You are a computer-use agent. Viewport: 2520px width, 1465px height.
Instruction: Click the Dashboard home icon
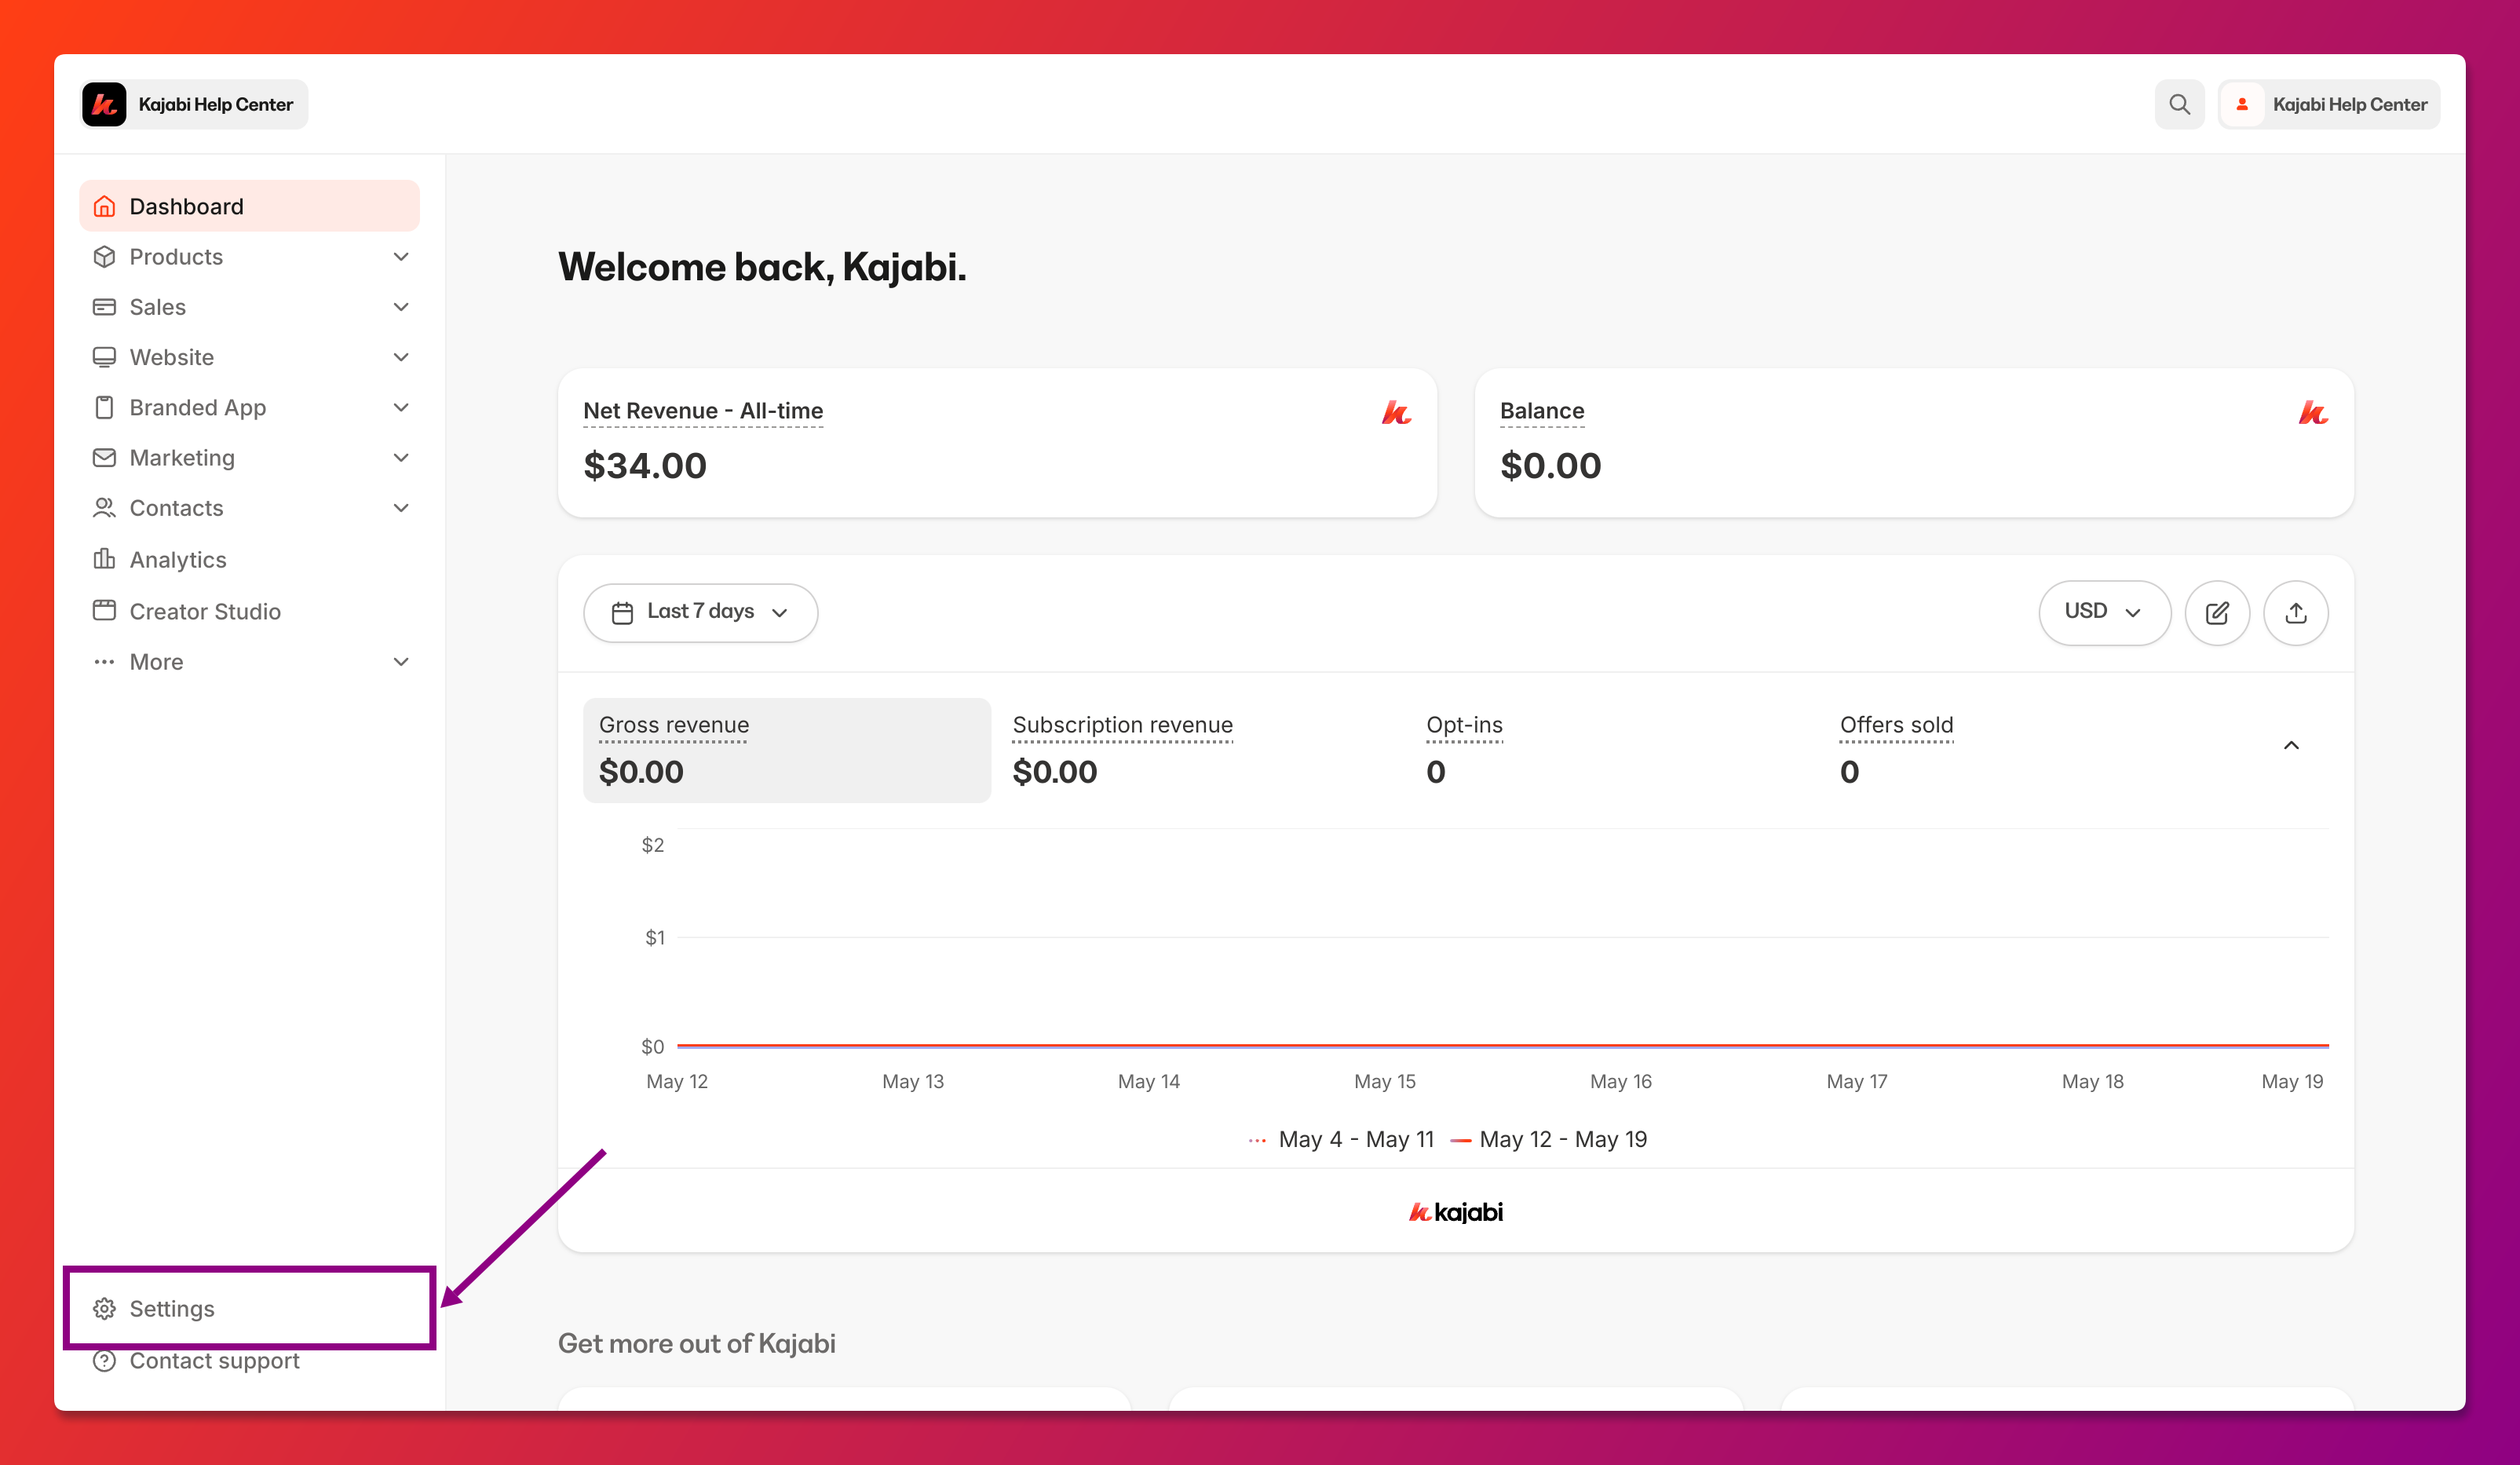[x=104, y=206]
